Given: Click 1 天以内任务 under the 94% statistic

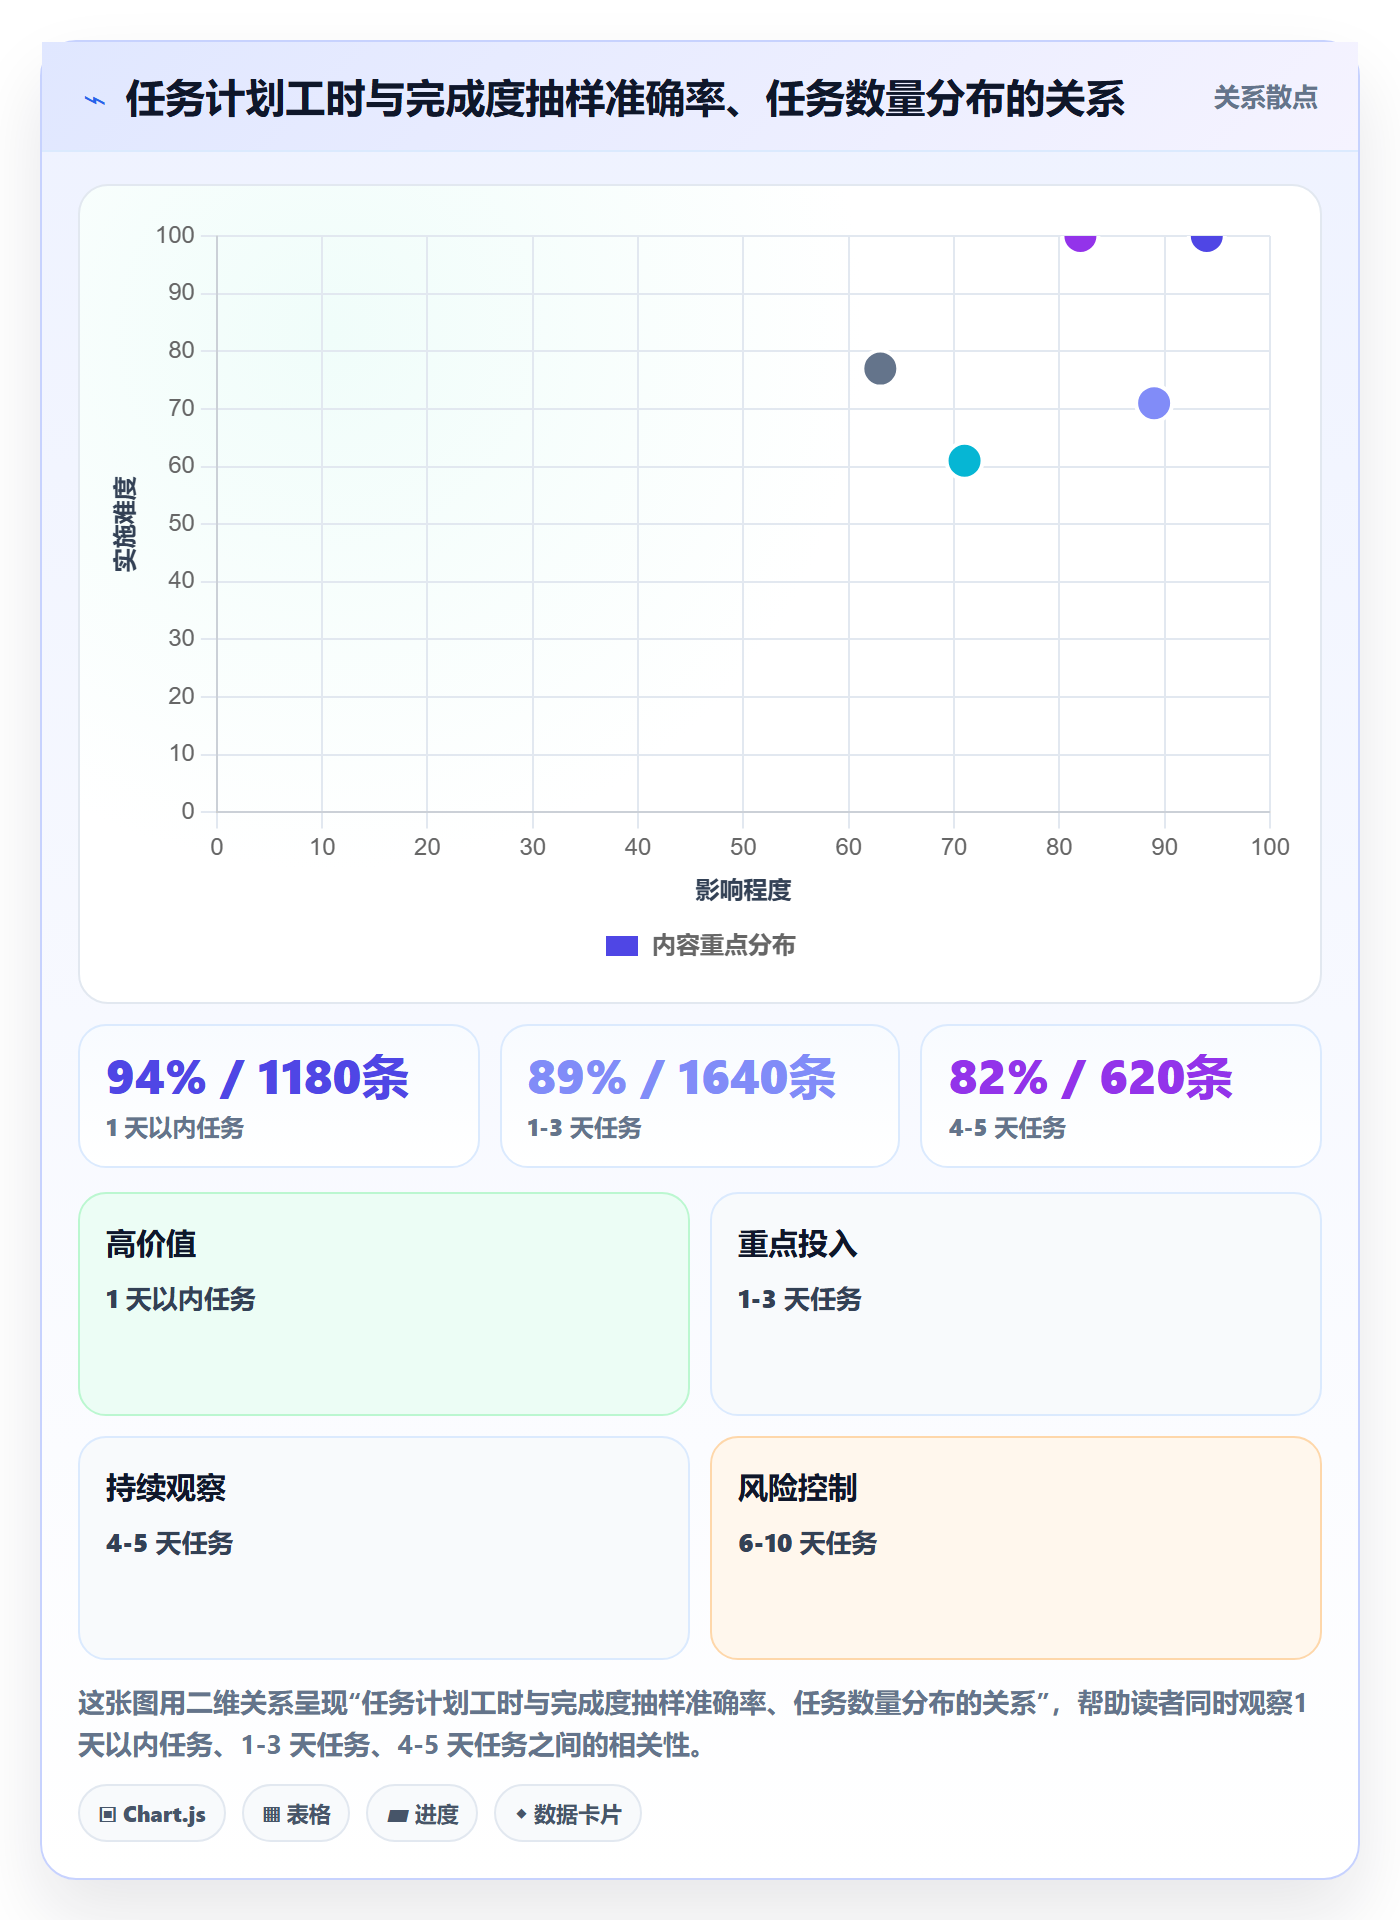Looking at the screenshot, I should 175,1128.
